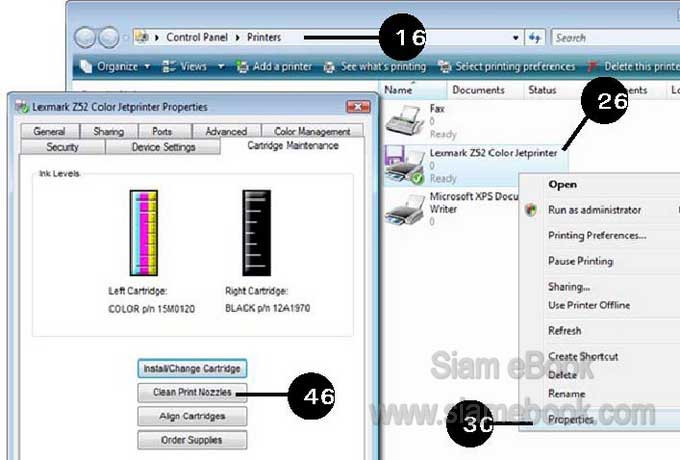Viewport: 680px width, 460px height.
Task: Choose Run as administrator
Action: (594, 210)
